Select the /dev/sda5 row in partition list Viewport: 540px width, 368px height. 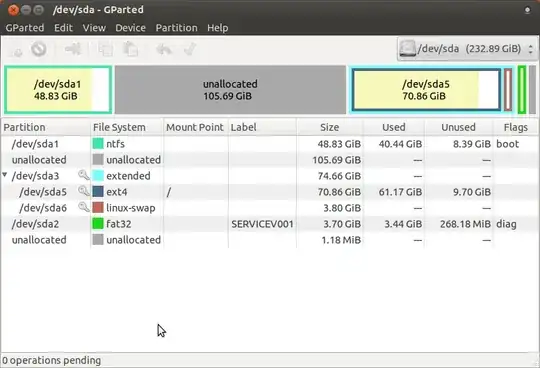tap(270, 191)
